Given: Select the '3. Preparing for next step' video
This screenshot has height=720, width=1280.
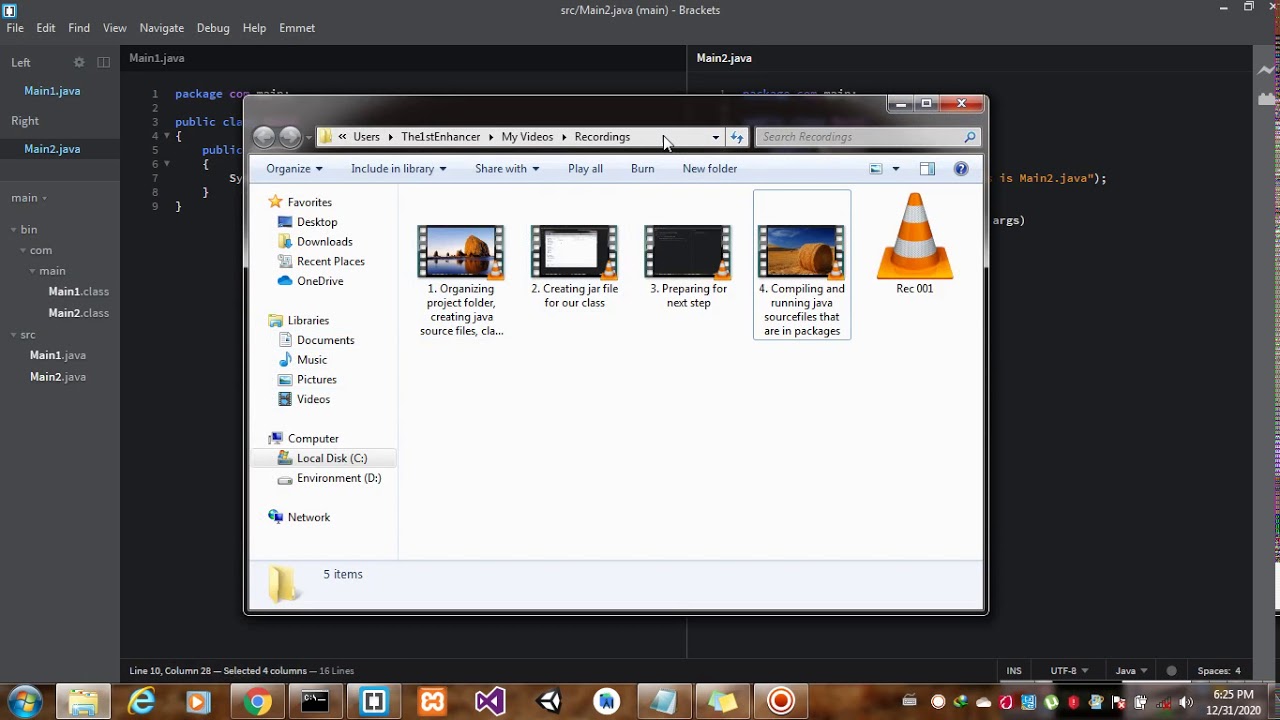Looking at the screenshot, I should coord(688,267).
